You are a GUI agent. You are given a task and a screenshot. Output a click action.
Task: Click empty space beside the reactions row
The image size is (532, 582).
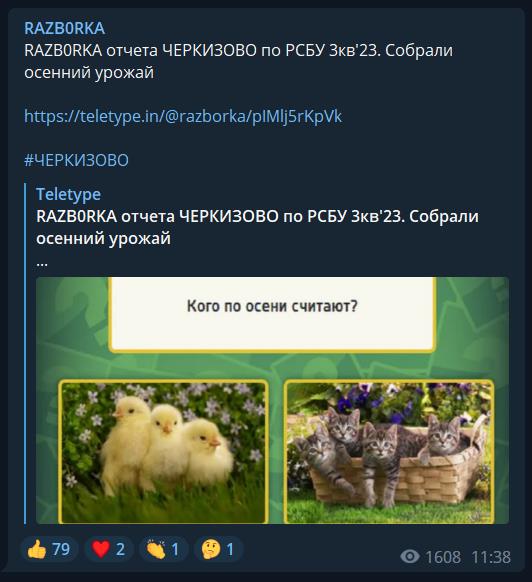[x=319, y=549]
